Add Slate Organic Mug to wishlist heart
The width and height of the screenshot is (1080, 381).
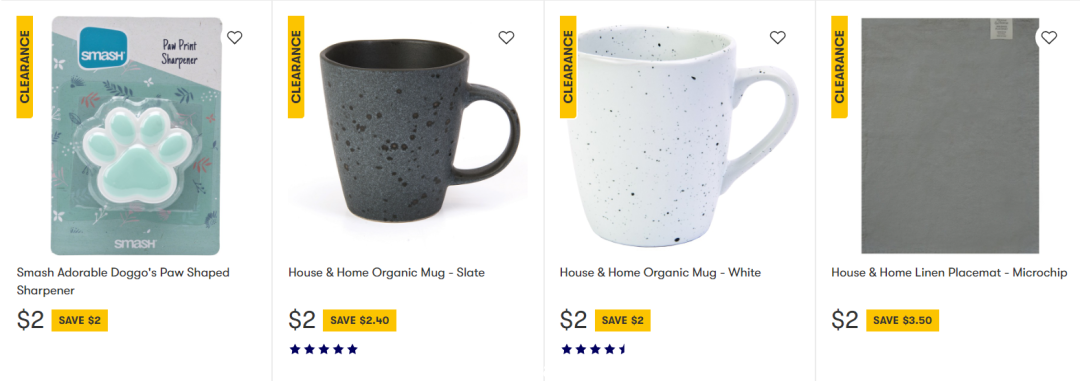pyautogui.click(x=506, y=38)
